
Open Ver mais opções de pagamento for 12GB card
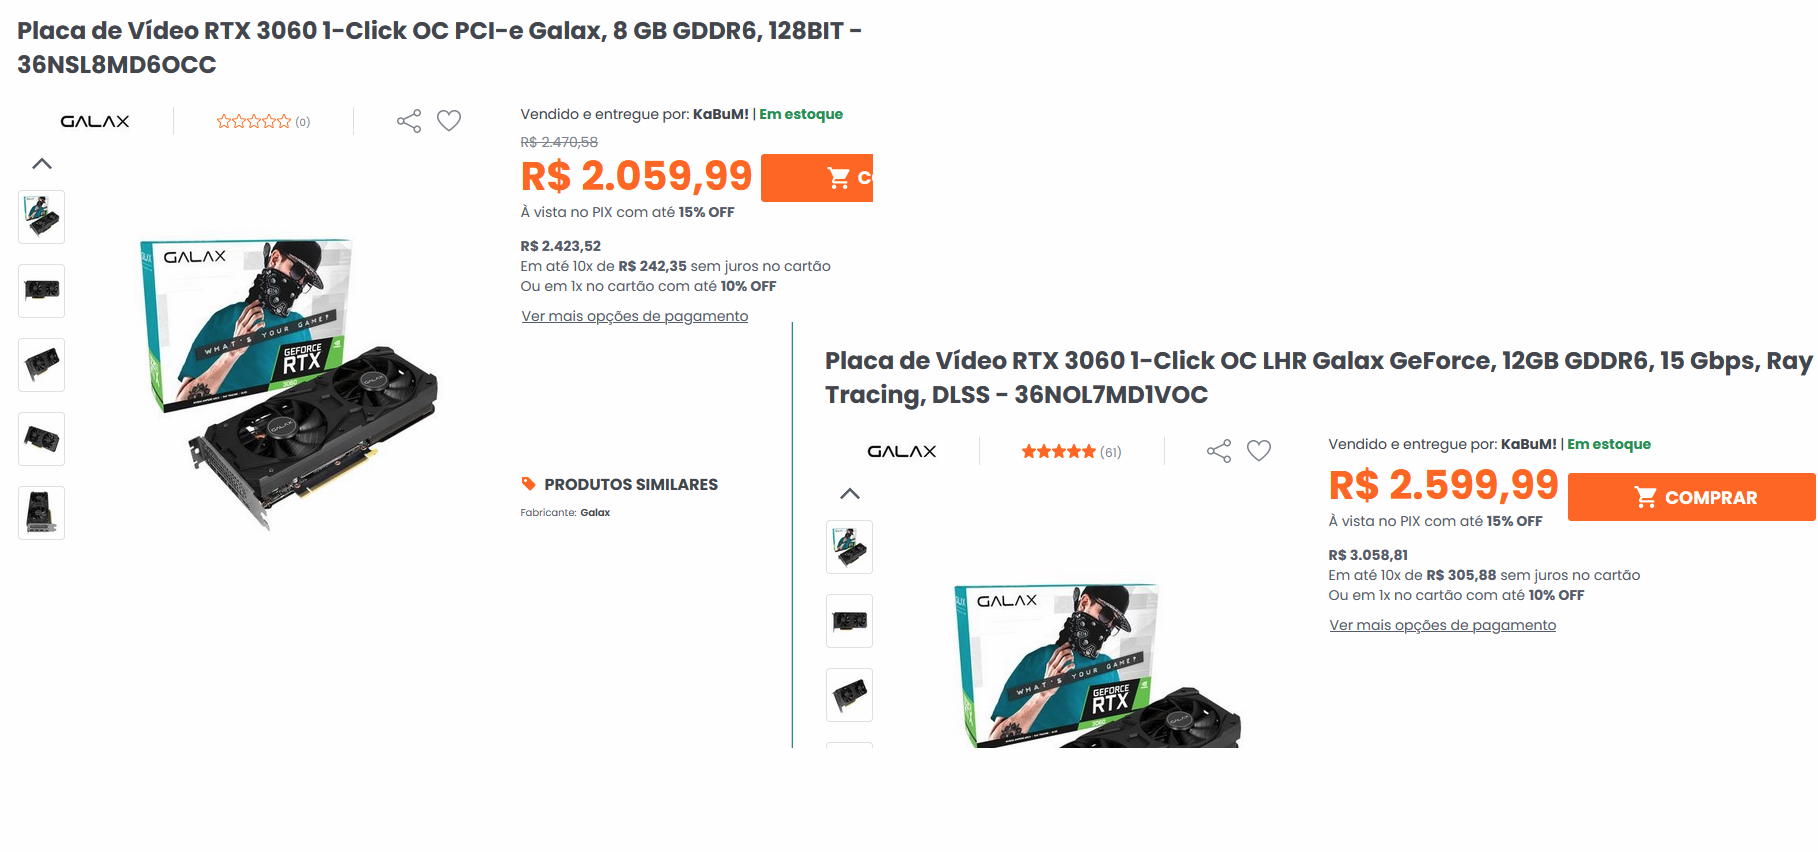(1443, 625)
